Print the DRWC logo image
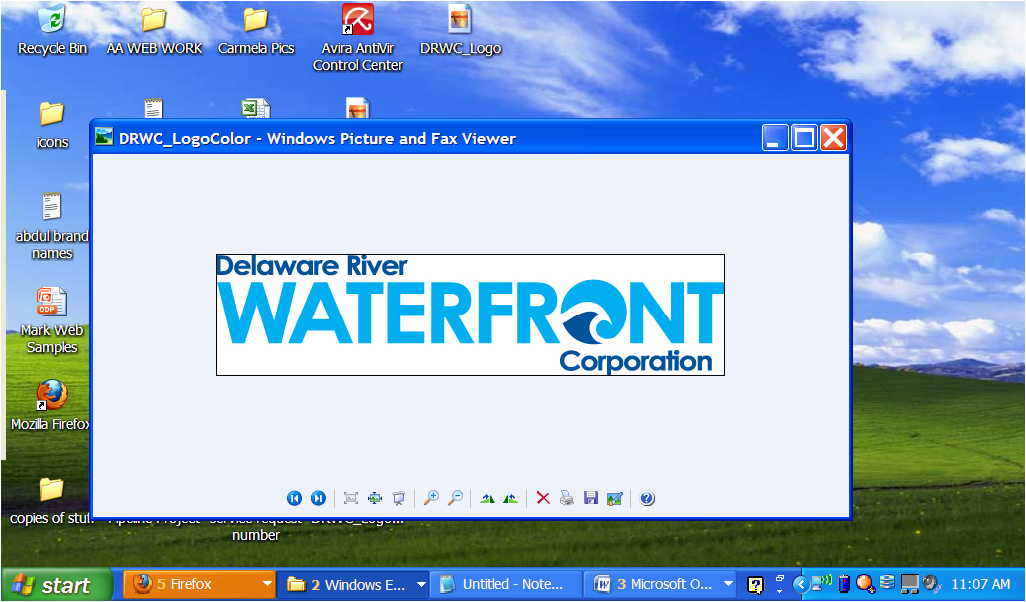 (567, 498)
